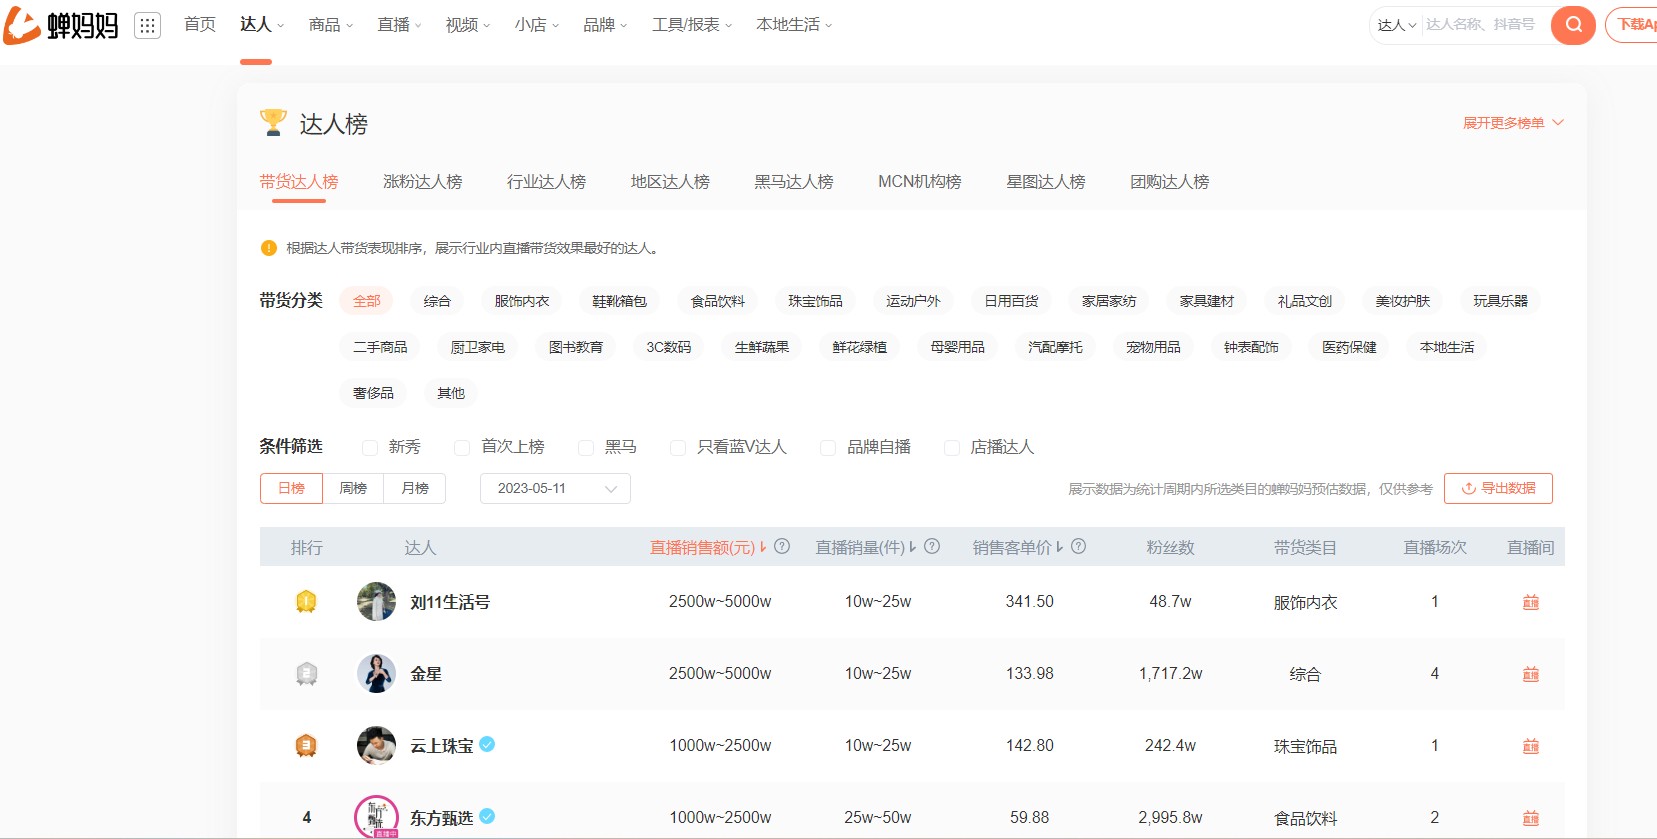
Task: Tick the 黑马 filter checkbox
Action: [x=586, y=448]
